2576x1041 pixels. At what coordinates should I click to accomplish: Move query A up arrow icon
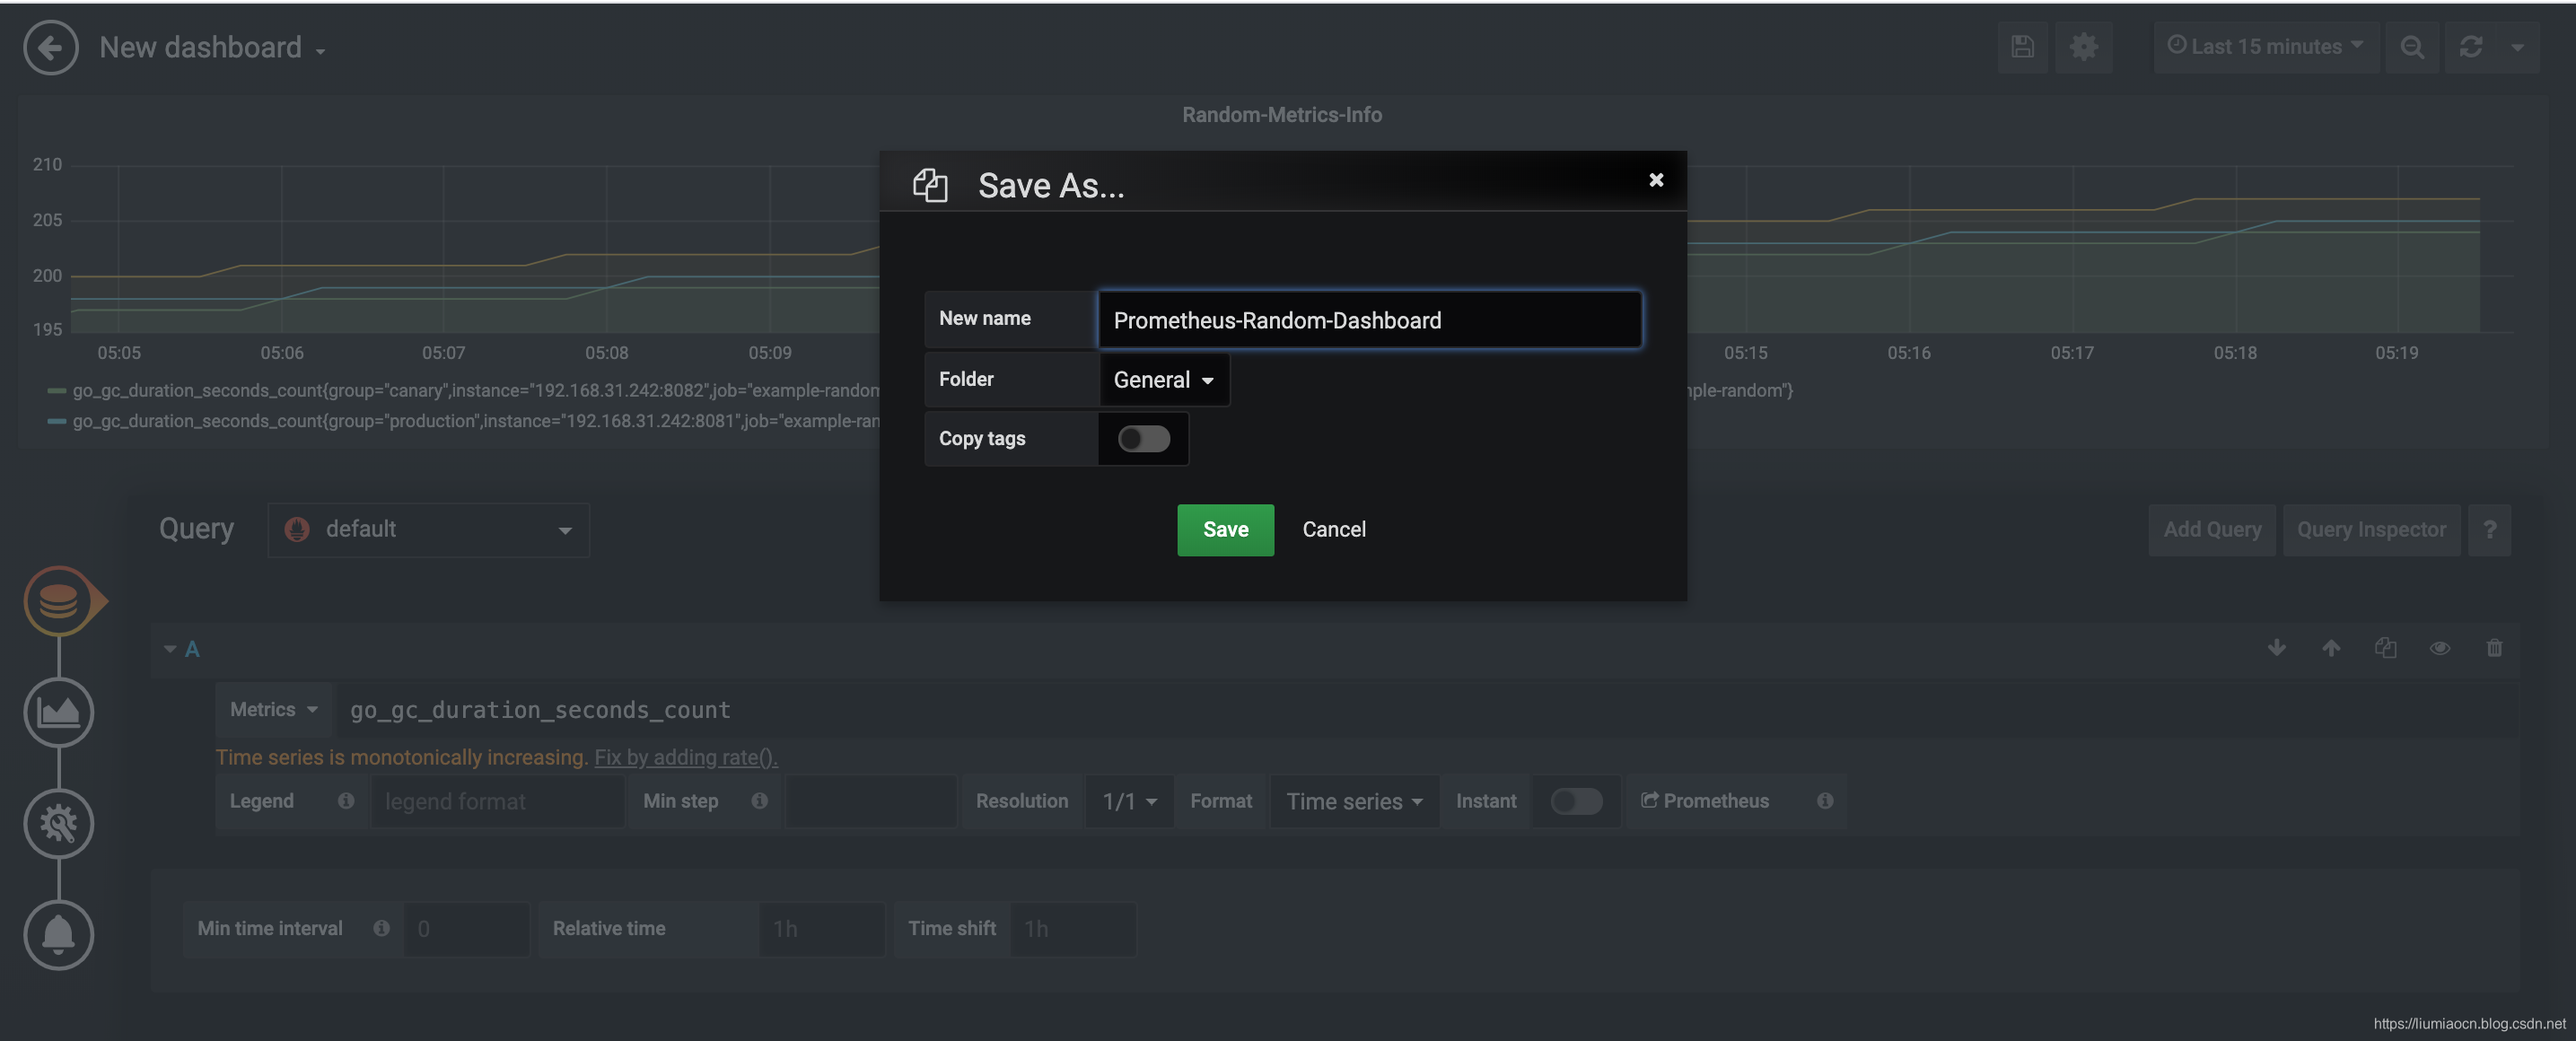pos(2331,648)
